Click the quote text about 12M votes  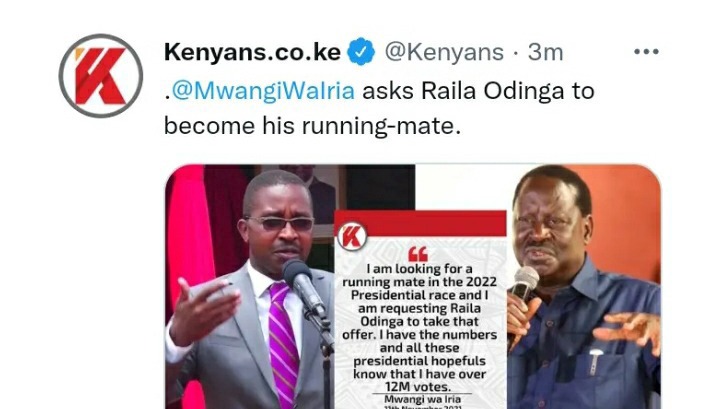(x=420, y=328)
